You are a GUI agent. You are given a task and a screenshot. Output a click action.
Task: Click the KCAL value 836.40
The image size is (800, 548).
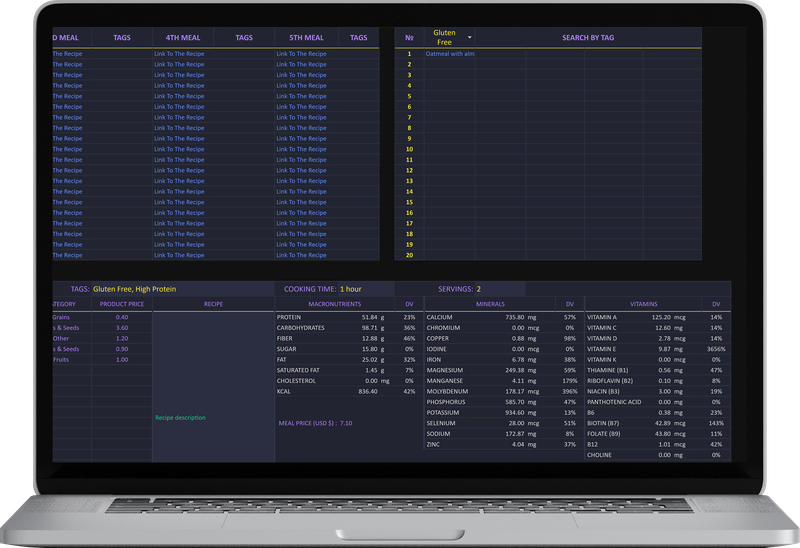[368, 391]
